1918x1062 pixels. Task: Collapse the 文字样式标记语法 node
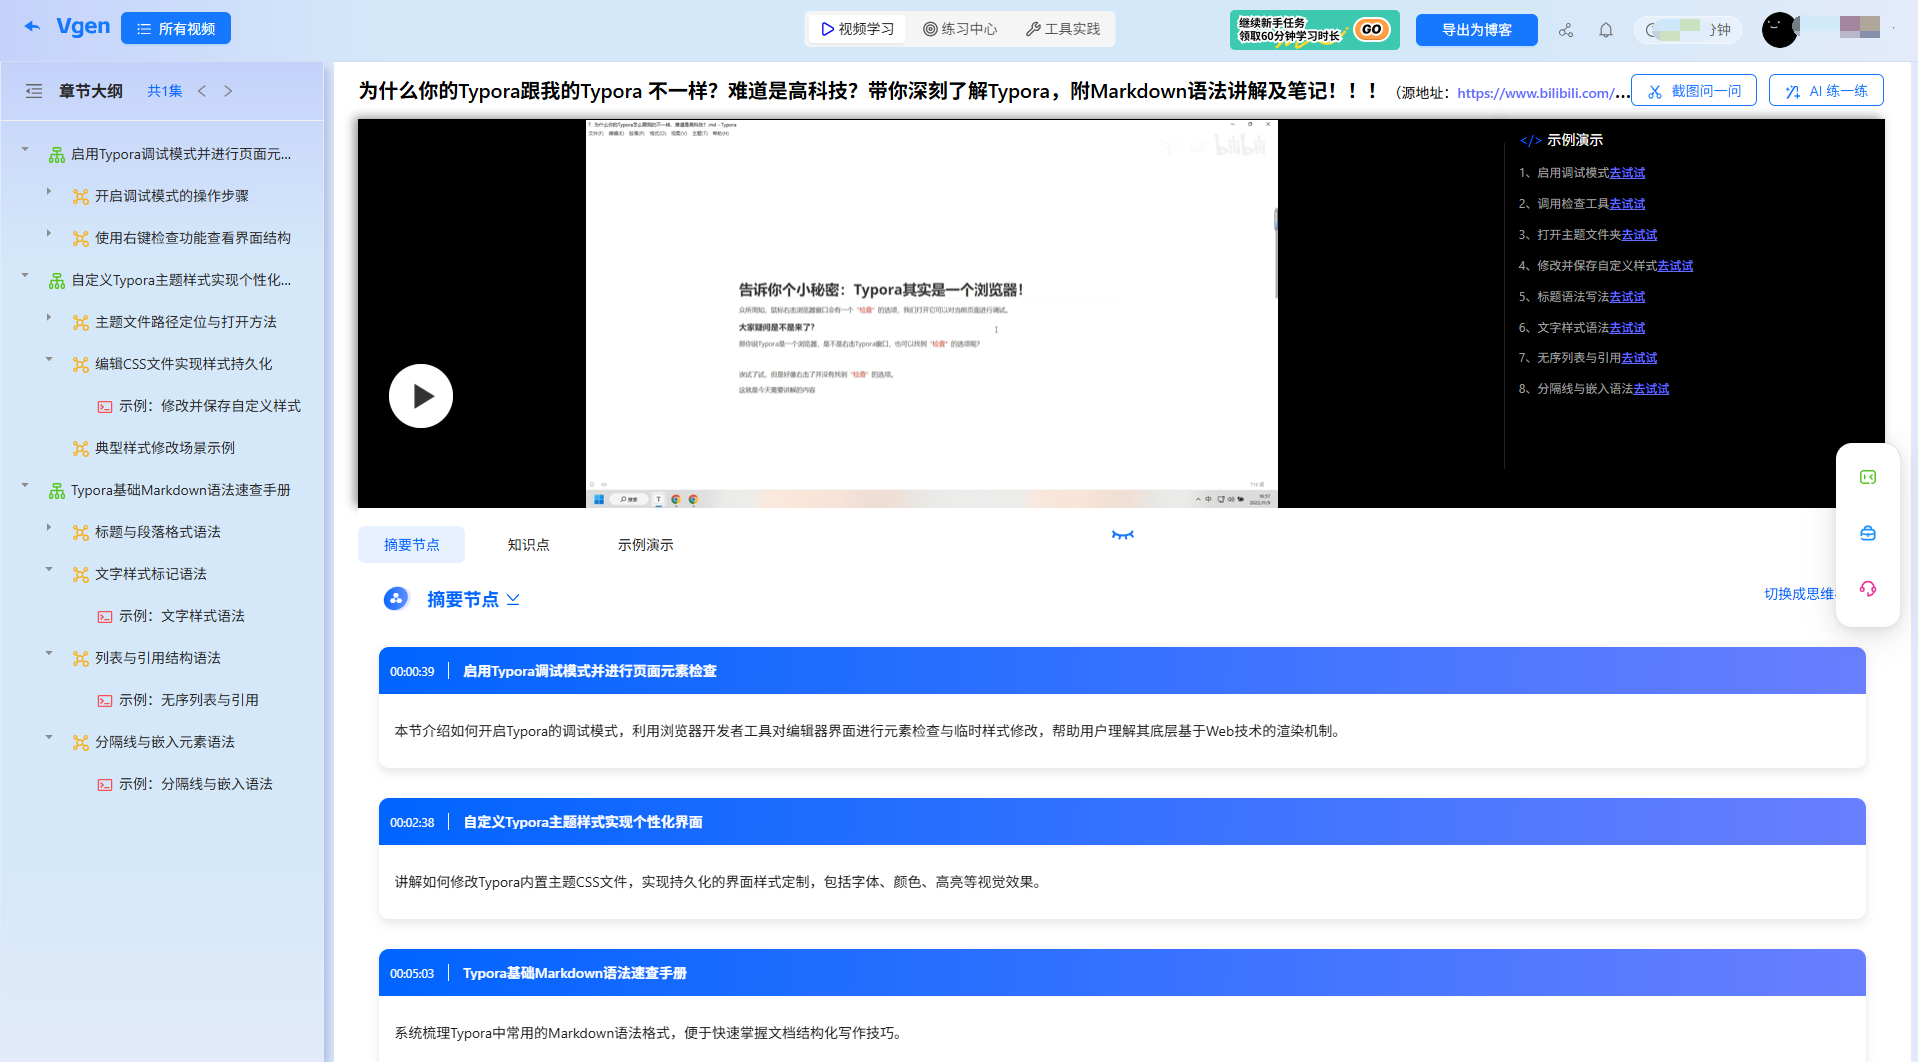49,569
